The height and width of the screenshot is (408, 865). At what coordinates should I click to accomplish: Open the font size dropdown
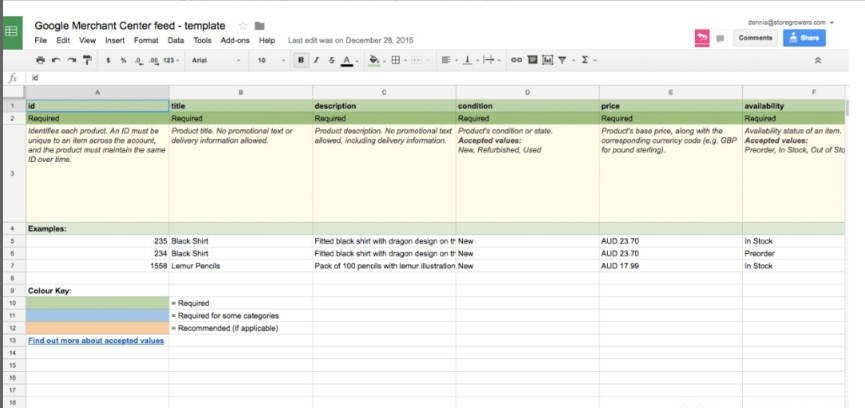click(x=271, y=60)
